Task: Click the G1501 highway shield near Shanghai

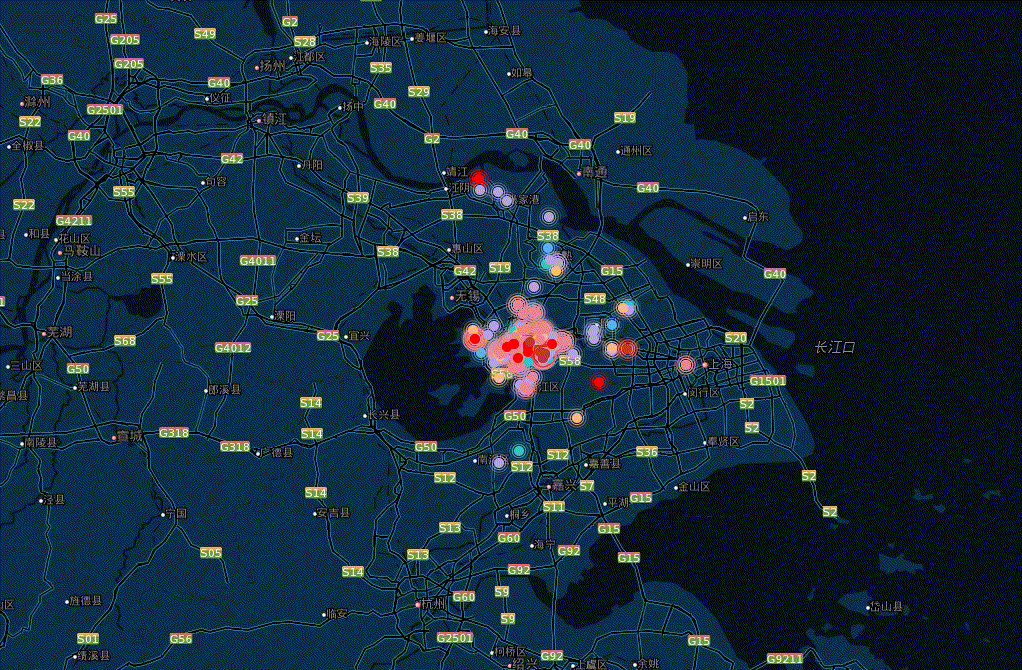Action: click(x=768, y=381)
